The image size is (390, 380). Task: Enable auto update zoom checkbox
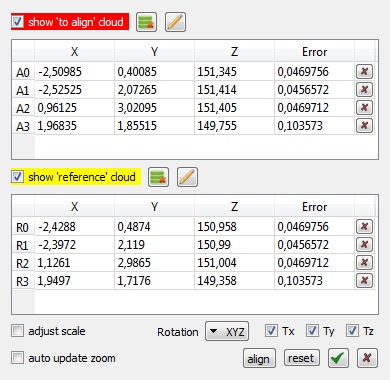(17, 358)
